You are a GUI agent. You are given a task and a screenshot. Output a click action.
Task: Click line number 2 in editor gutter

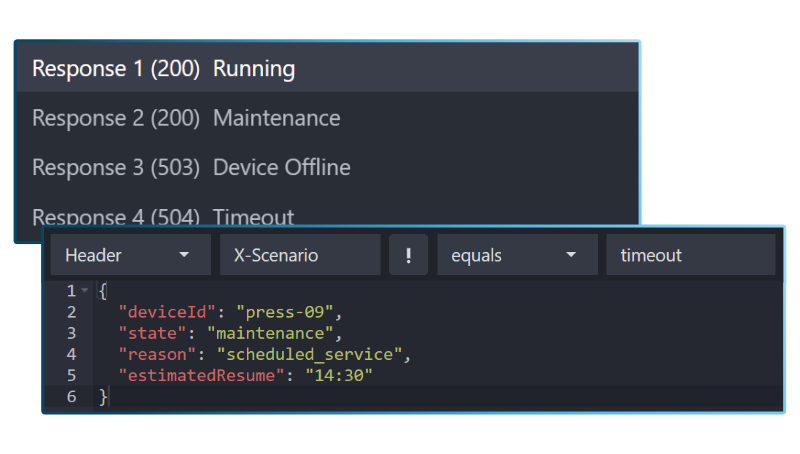coord(71,312)
